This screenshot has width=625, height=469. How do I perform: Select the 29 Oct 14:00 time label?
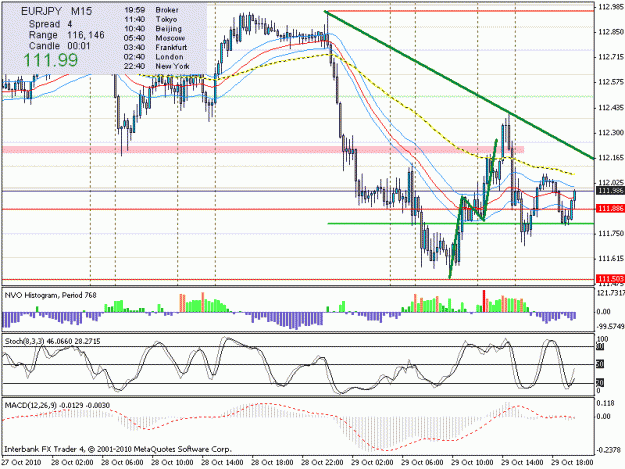coord(522,463)
